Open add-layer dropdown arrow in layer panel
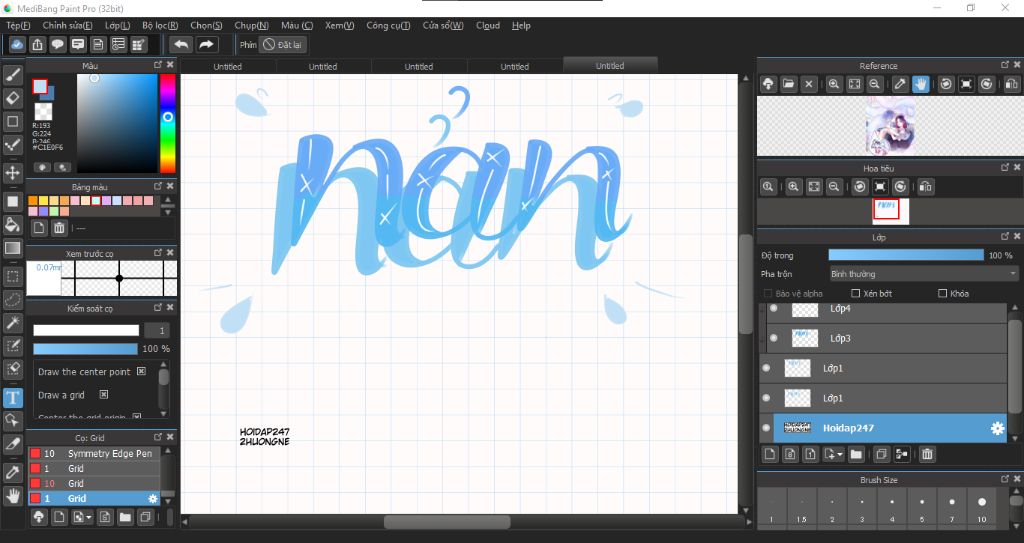The height and width of the screenshot is (543, 1024). pos(840,454)
